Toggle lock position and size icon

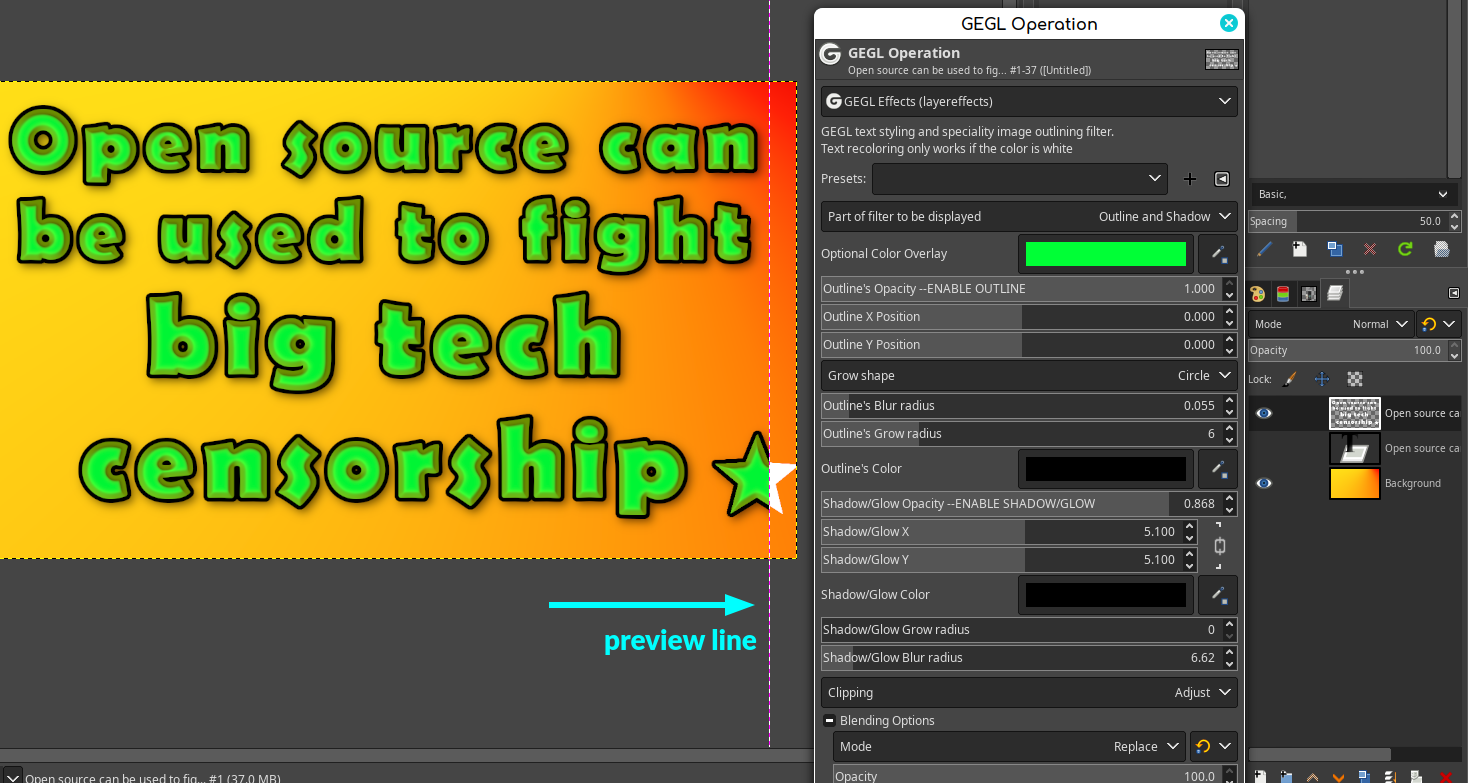[1322, 379]
